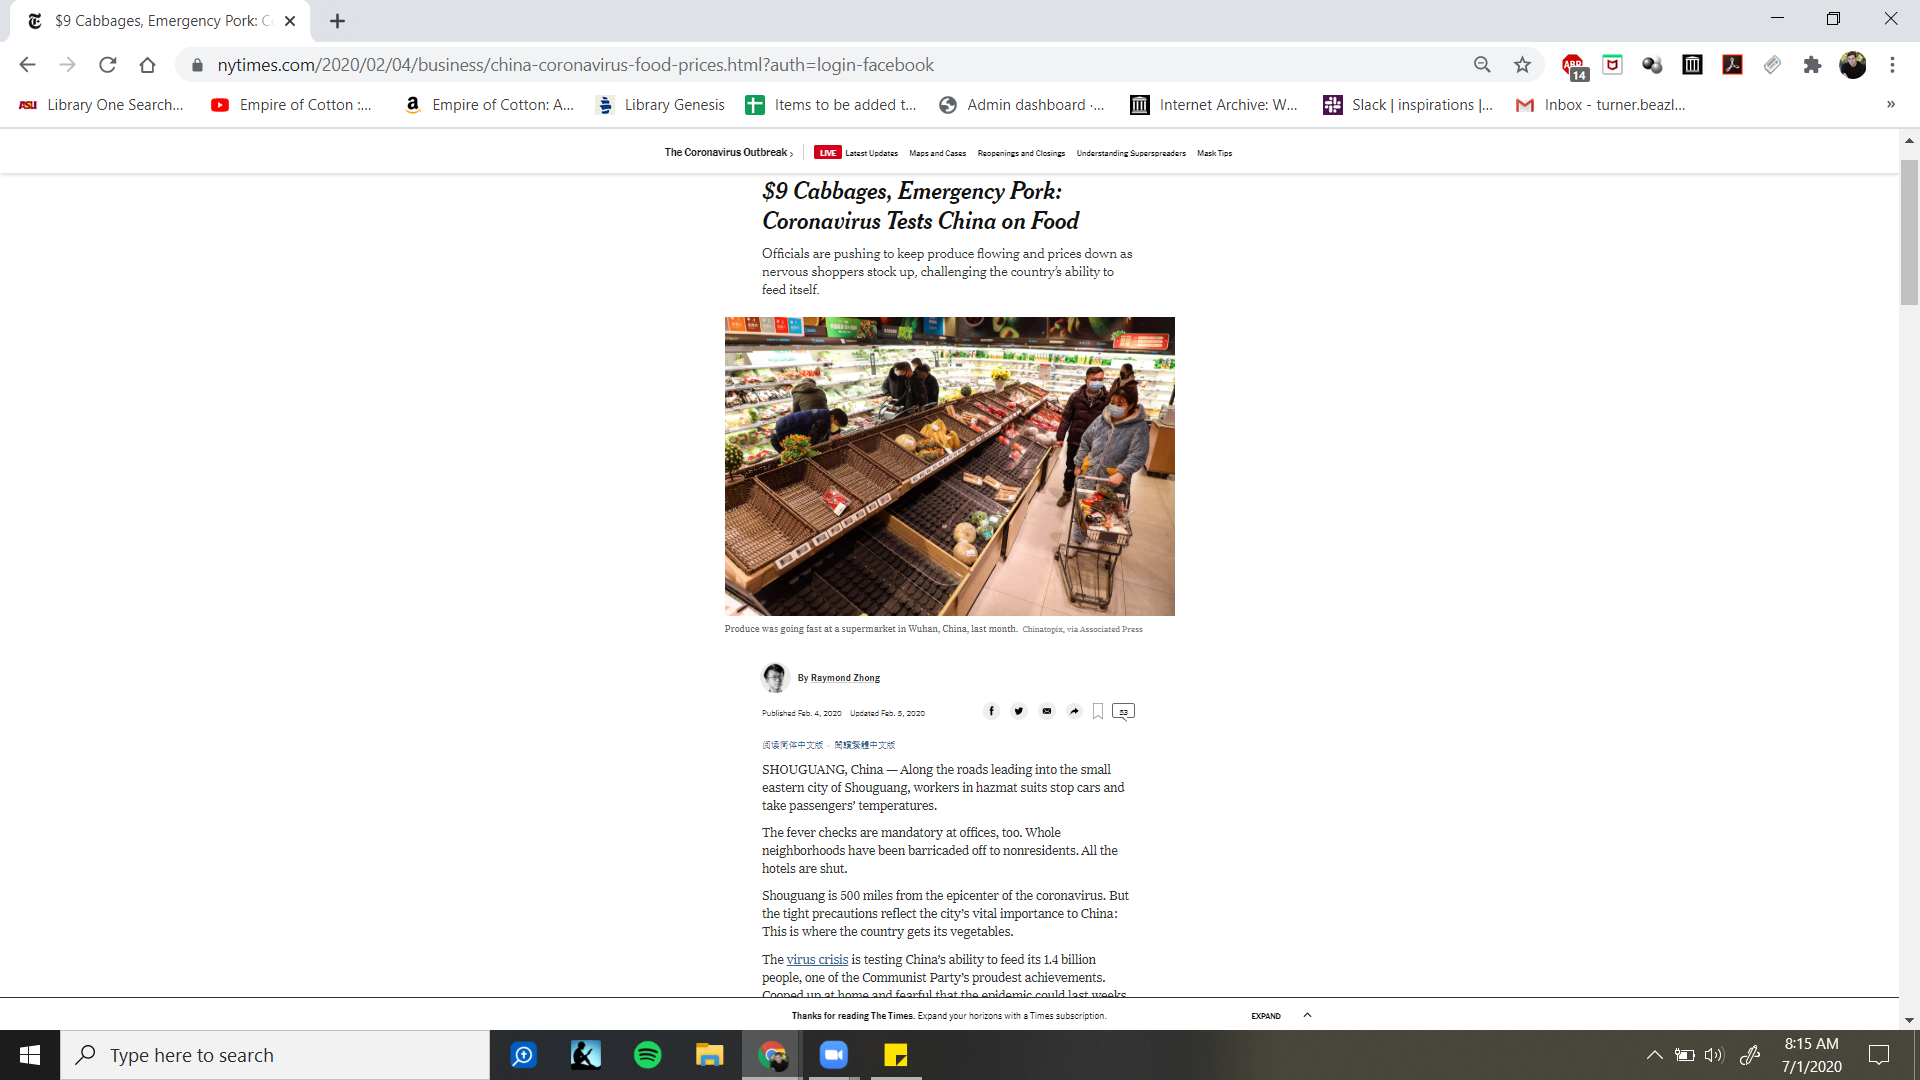Open Spotify from the taskbar
This screenshot has width=1920, height=1080.
point(647,1055)
